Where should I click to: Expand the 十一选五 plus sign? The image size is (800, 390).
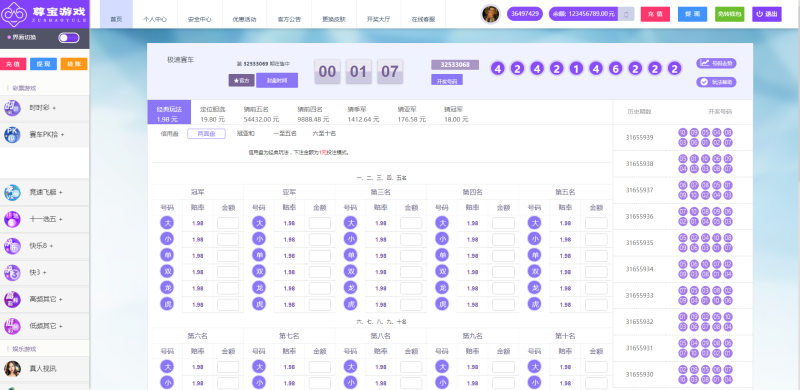pos(61,220)
